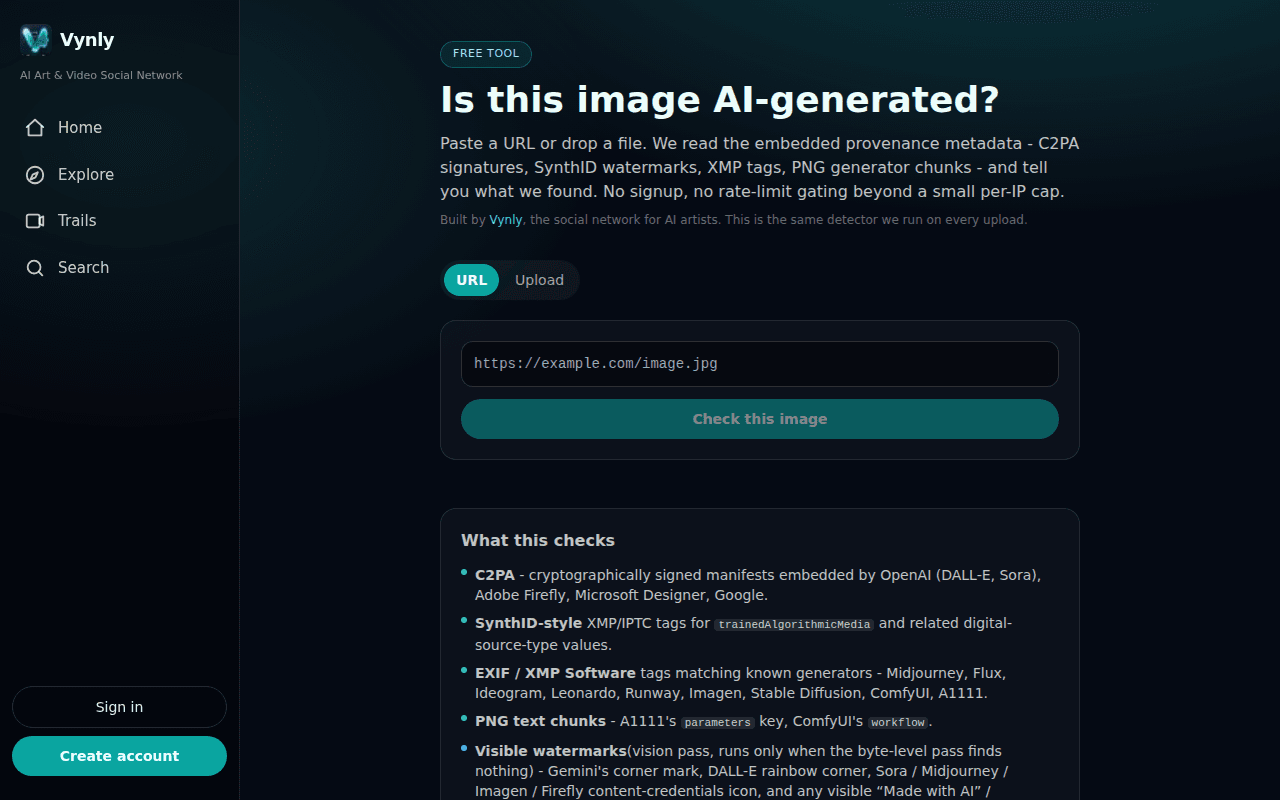This screenshot has width=1280, height=800.
Task: Click the Search magnifier icon
Action: (x=35, y=268)
